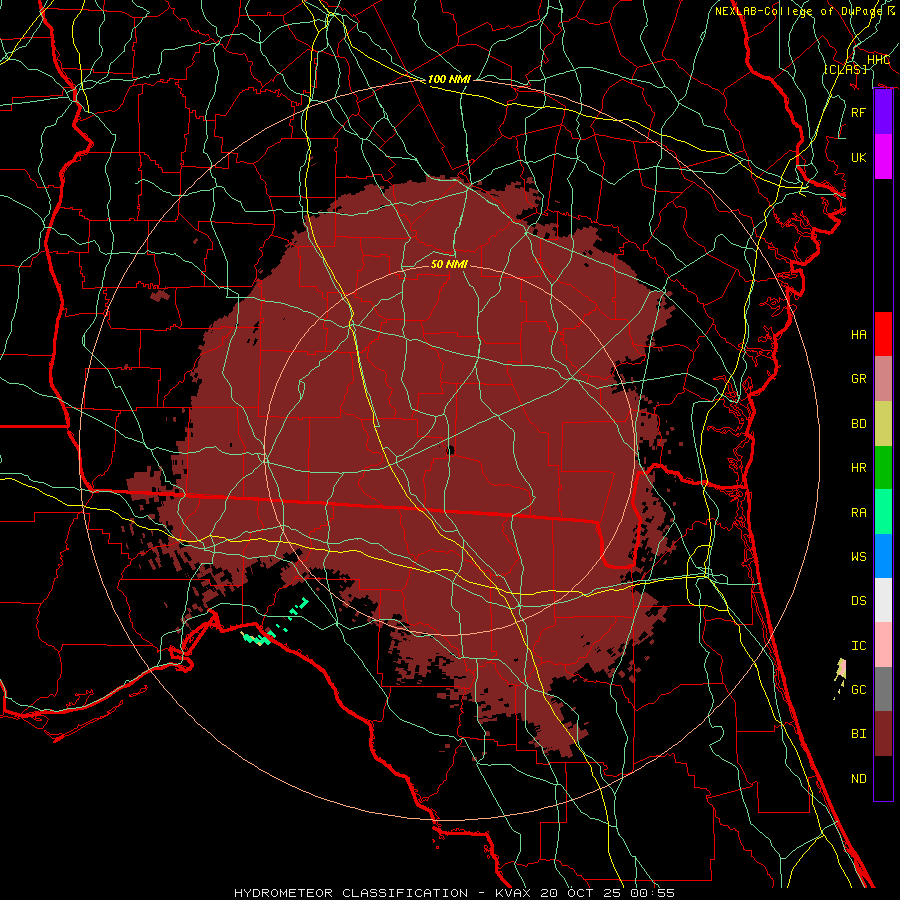The width and height of the screenshot is (900, 900).
Task: Click the red HA legend color swatch
Action: 883,334
